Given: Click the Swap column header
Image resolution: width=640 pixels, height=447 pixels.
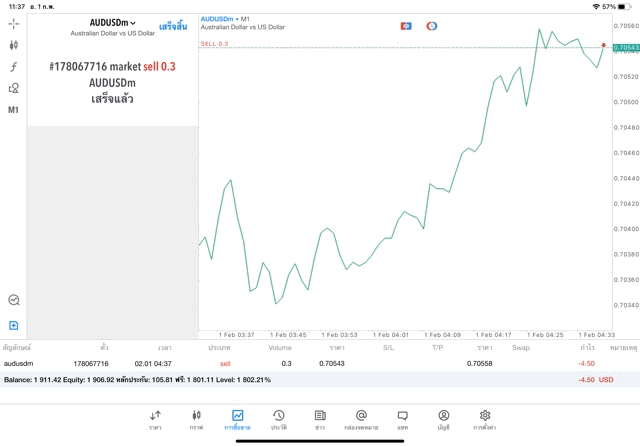Looking at the screenshot, I should (521, 348).
